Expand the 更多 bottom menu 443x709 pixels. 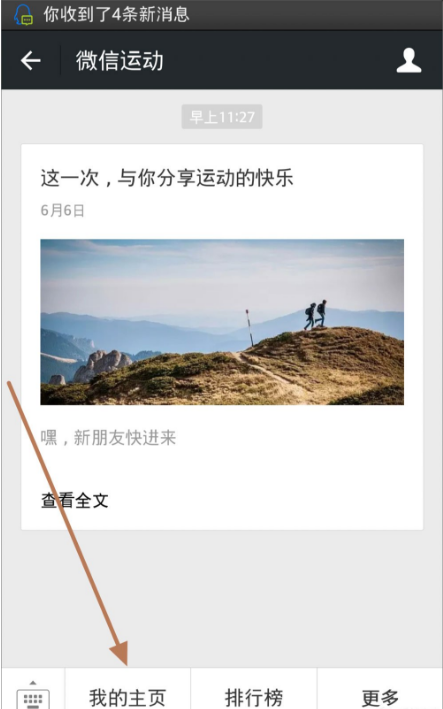[380, 698]
